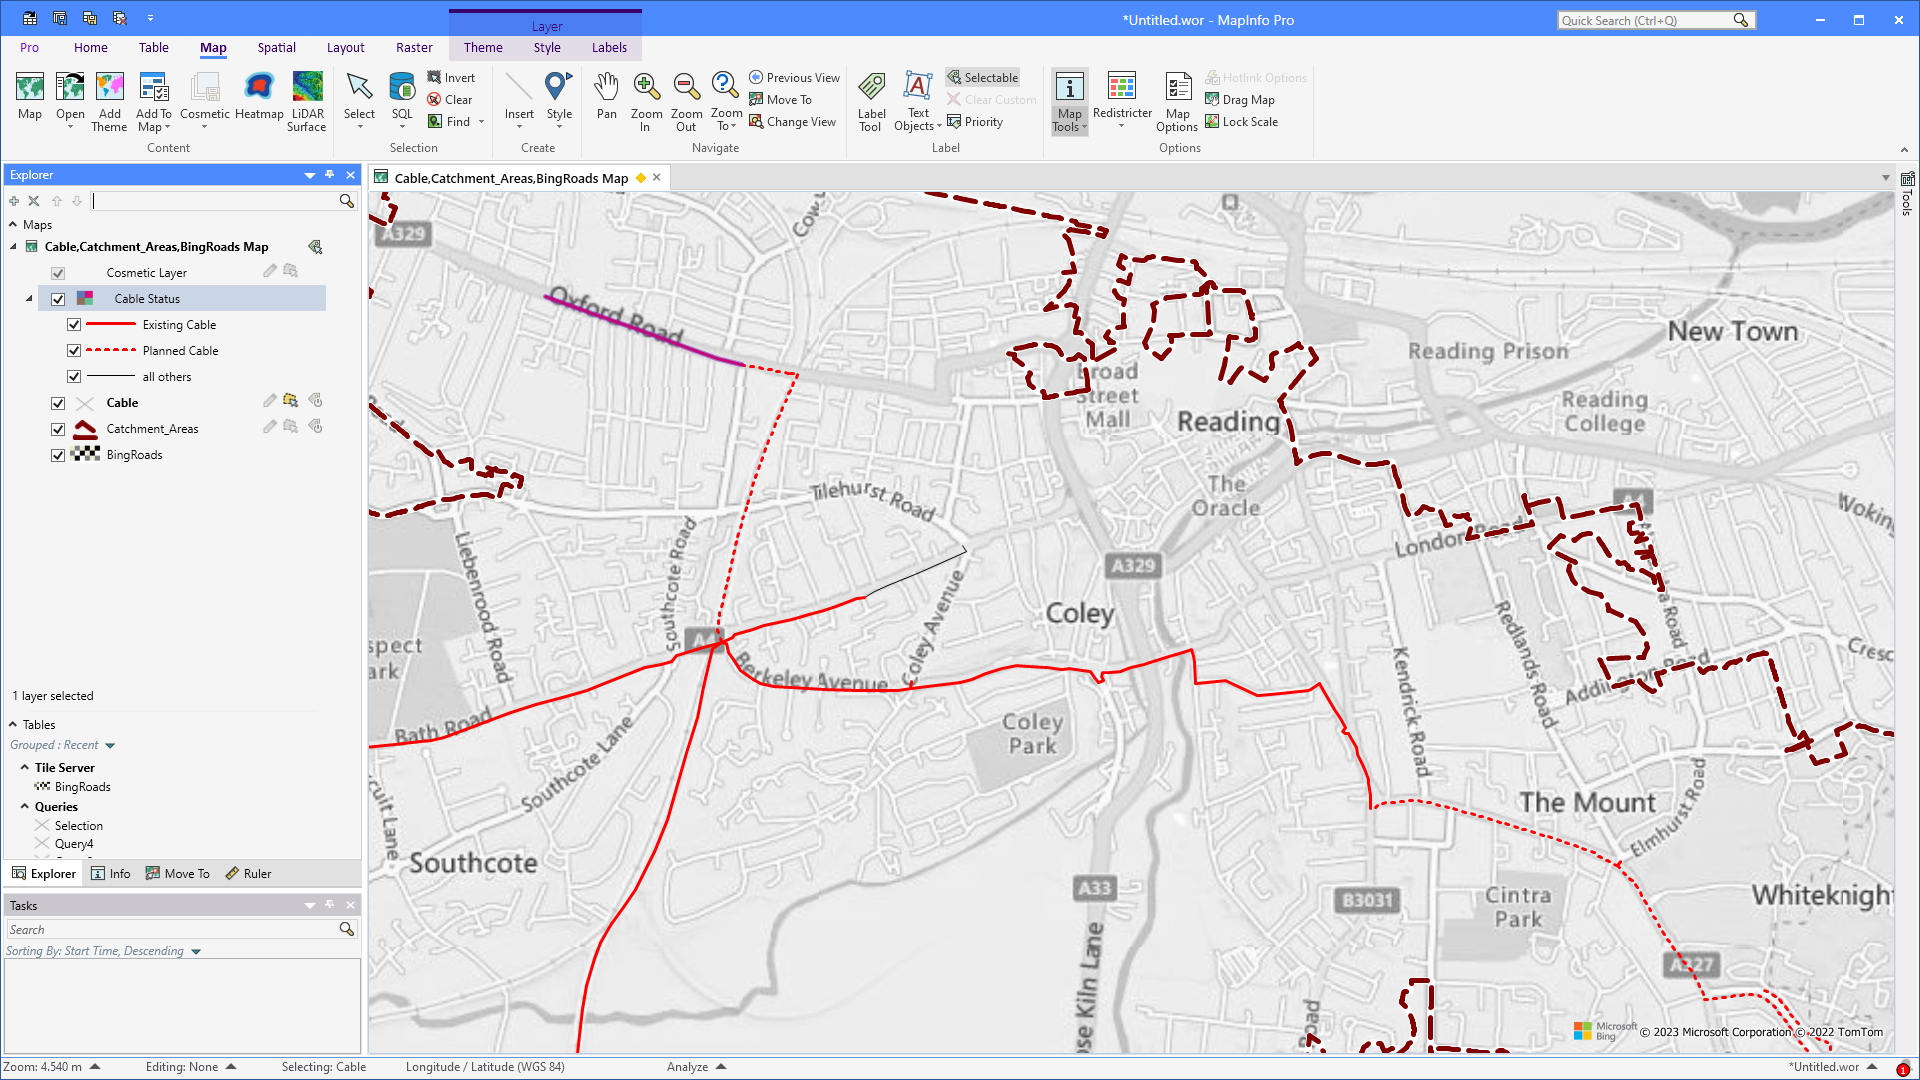Image resolution: width=1920 pixels, height=1080 pixels.
Task: Enable Lock Scale
Action: point(1242,121)
